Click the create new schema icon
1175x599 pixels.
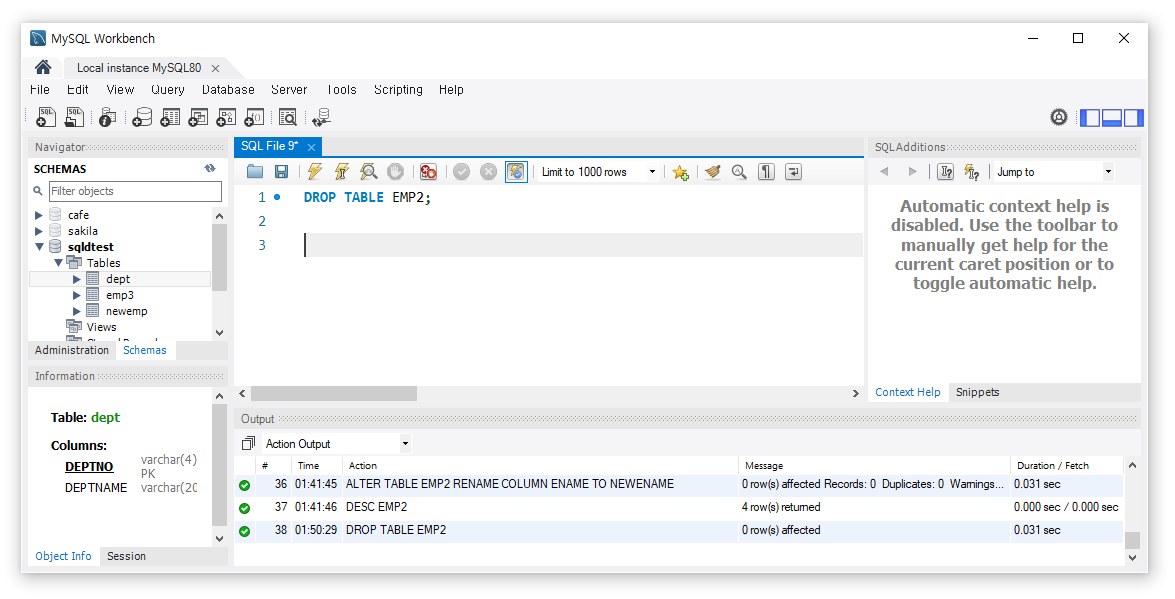(142, 117)
